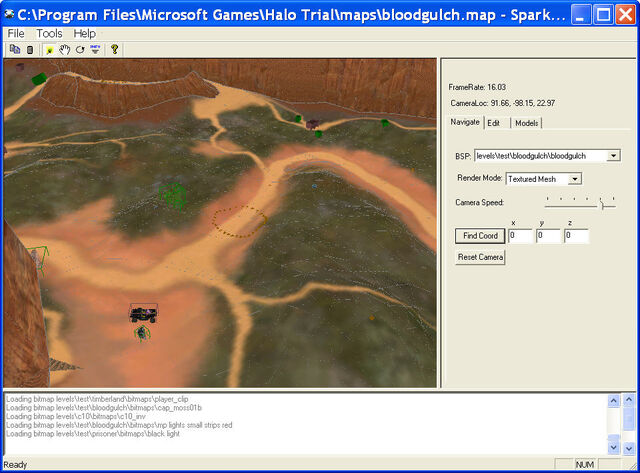Click the log pane outer scroll down arrow
The height and width of the screenshot is (473, 640).
tap(629, 448)
